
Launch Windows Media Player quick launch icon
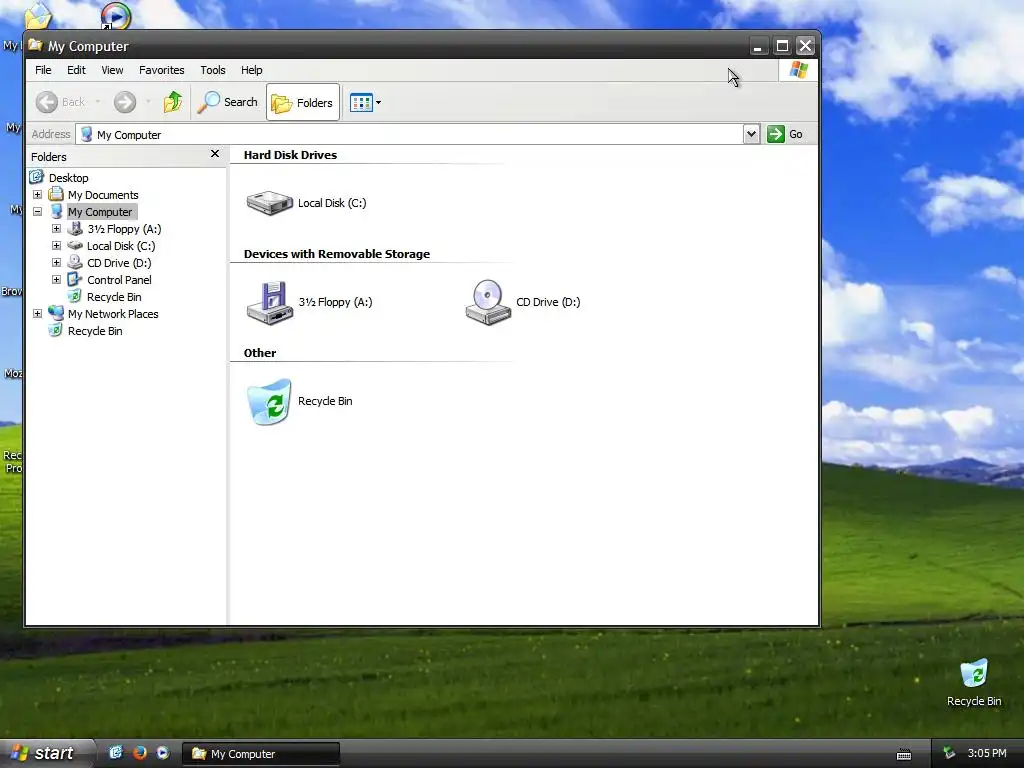pos(163,753)
